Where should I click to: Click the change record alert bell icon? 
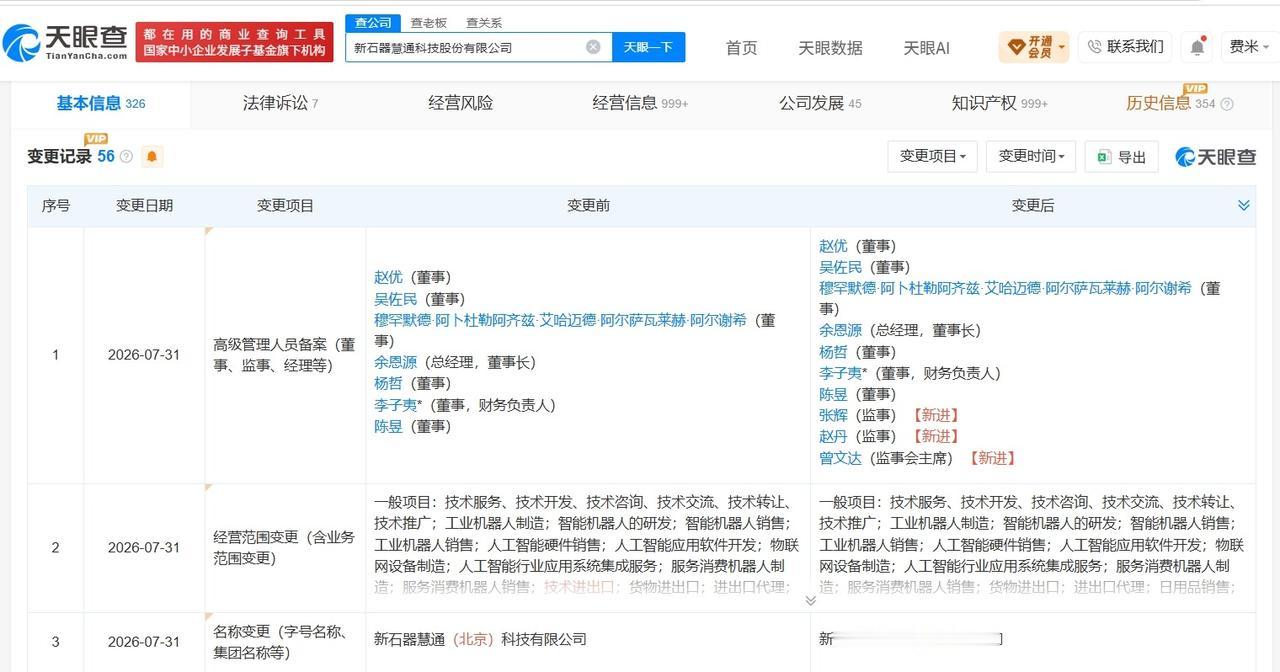[152, 157]
